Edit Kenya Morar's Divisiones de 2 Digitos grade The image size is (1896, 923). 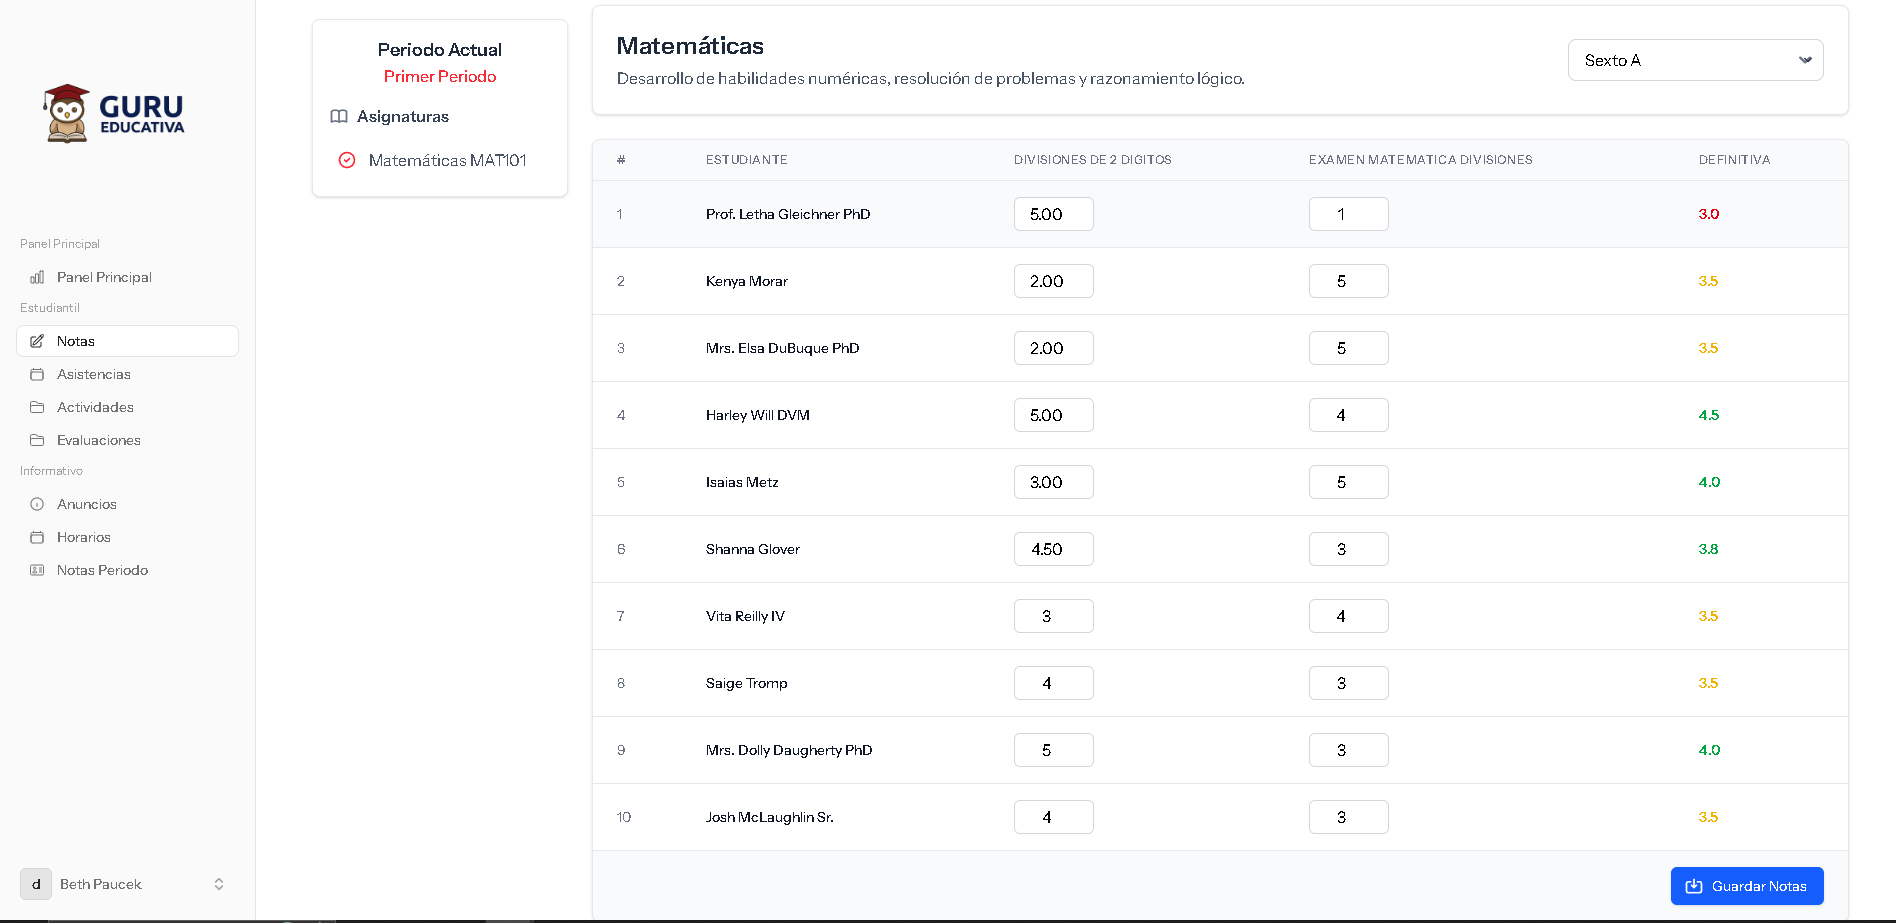[x=1053, y=281]
